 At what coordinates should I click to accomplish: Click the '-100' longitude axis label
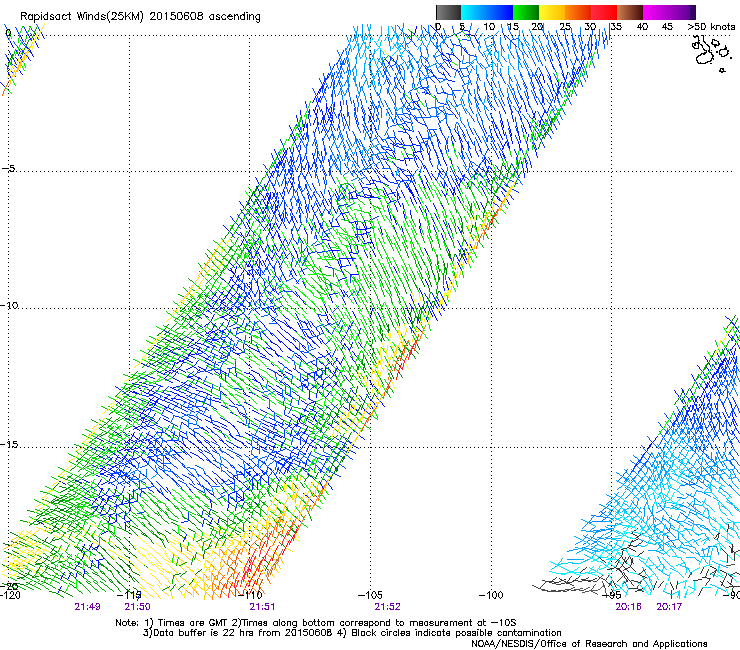click(491, 595)
